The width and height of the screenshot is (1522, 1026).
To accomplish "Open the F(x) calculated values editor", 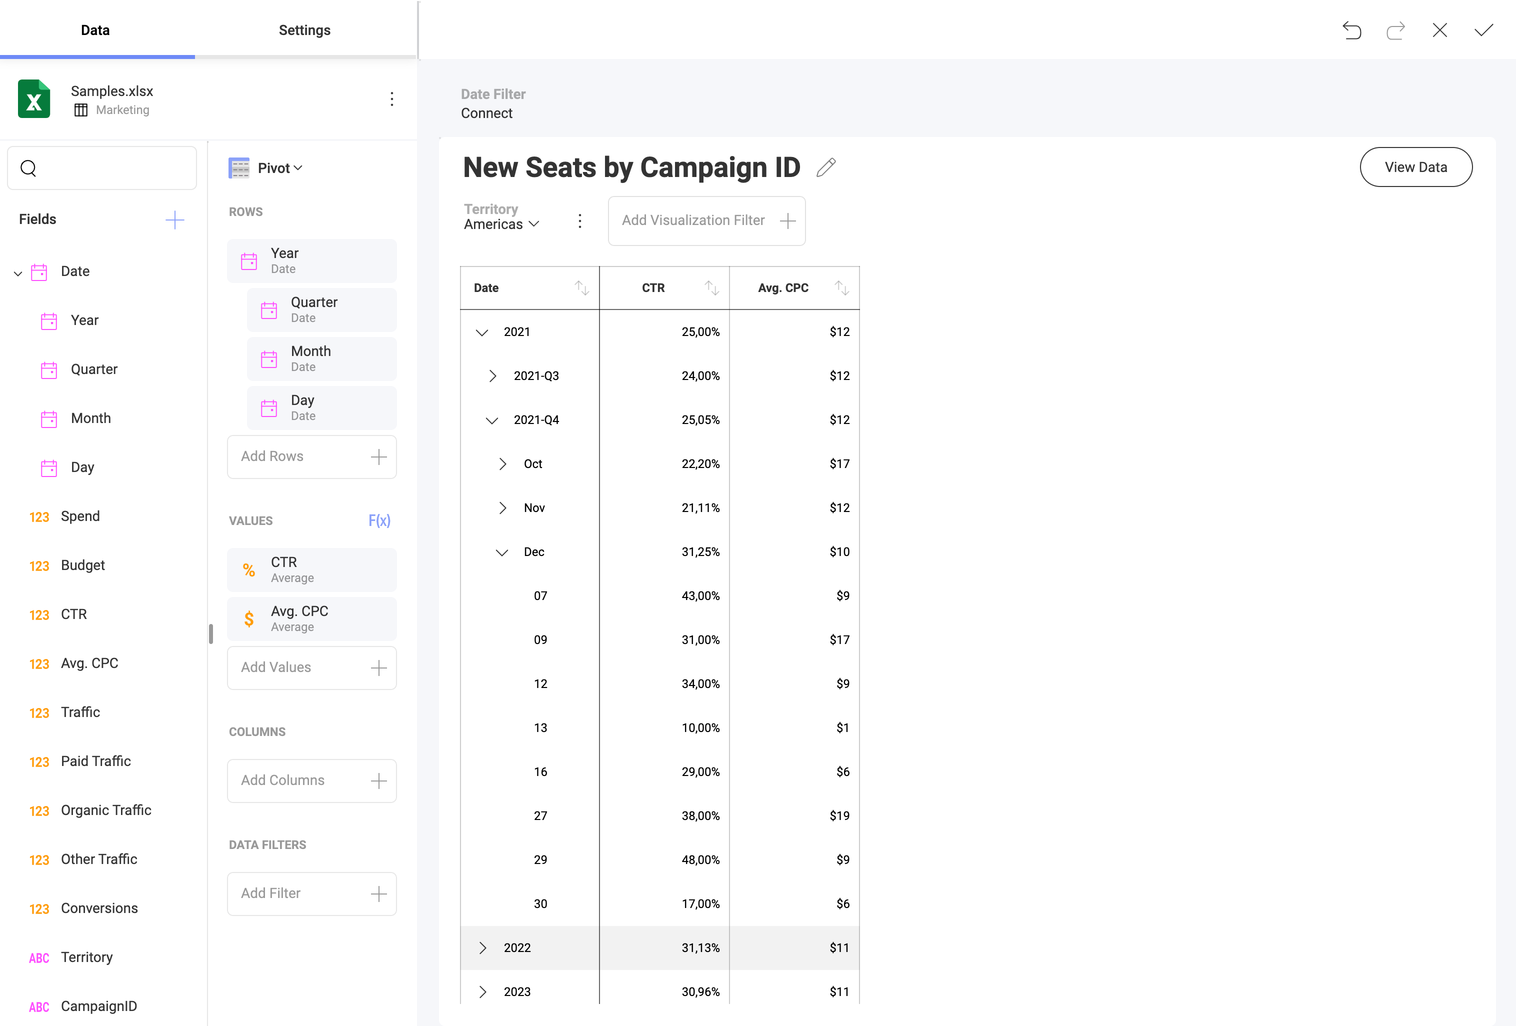I will pyautogui.click(x=379, y=520).
